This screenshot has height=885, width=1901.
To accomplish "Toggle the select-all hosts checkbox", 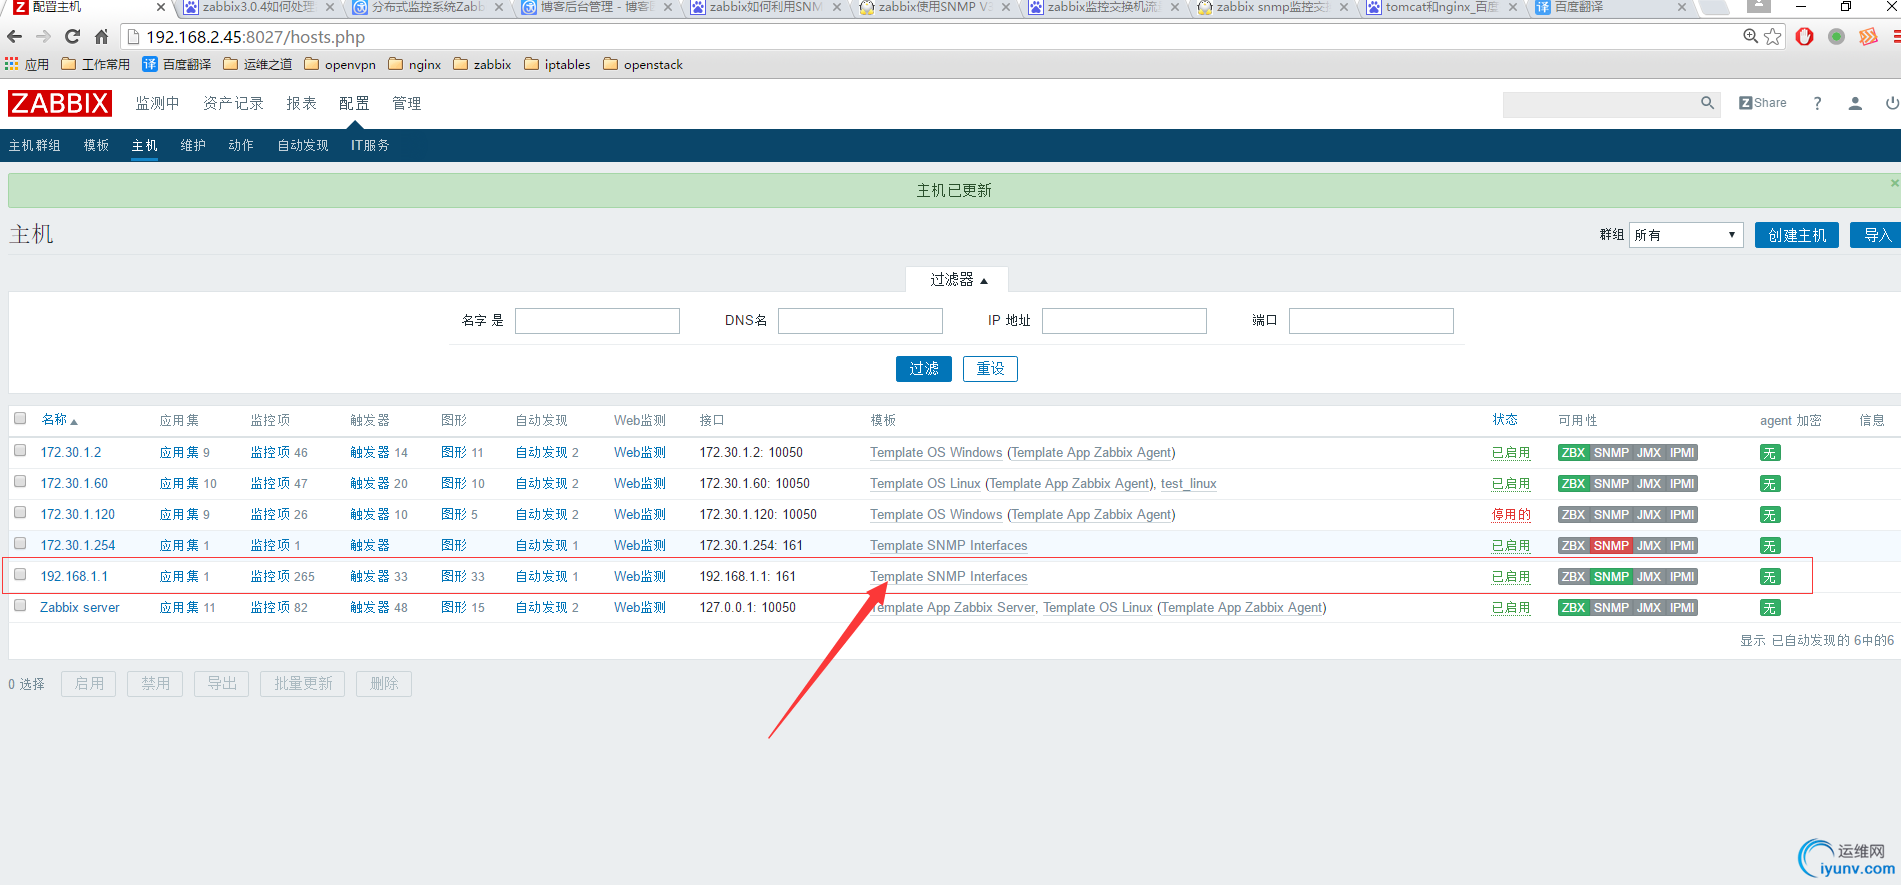I will 20,418.
